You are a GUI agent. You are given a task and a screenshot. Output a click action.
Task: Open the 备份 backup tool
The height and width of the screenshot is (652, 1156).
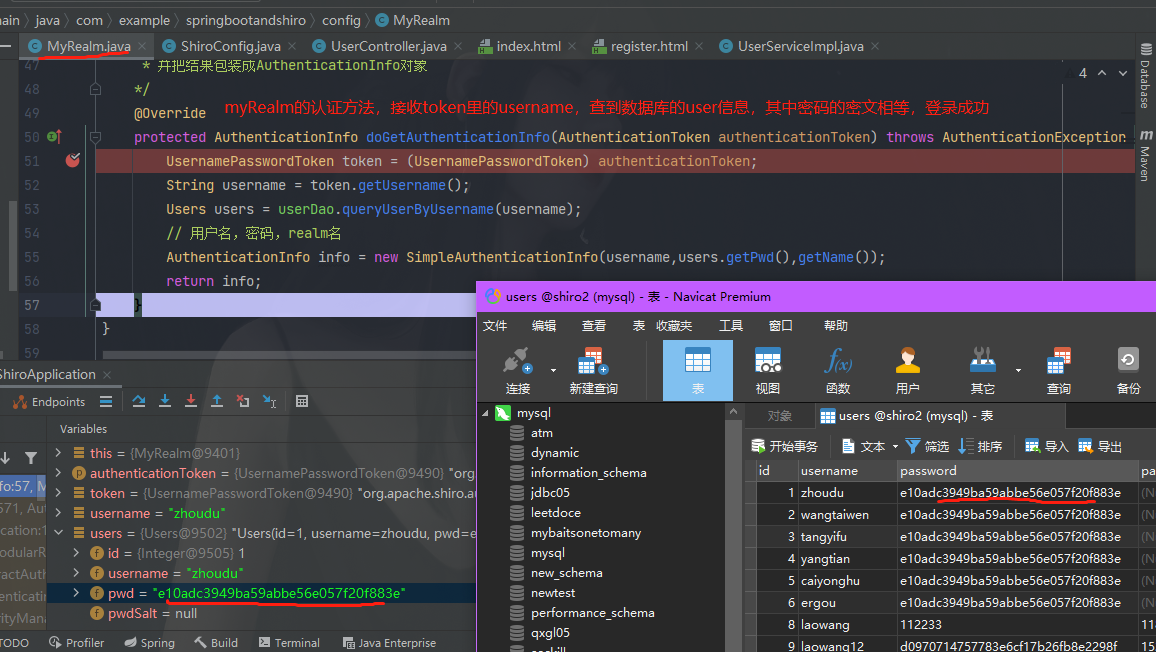tap(1127, 370)
